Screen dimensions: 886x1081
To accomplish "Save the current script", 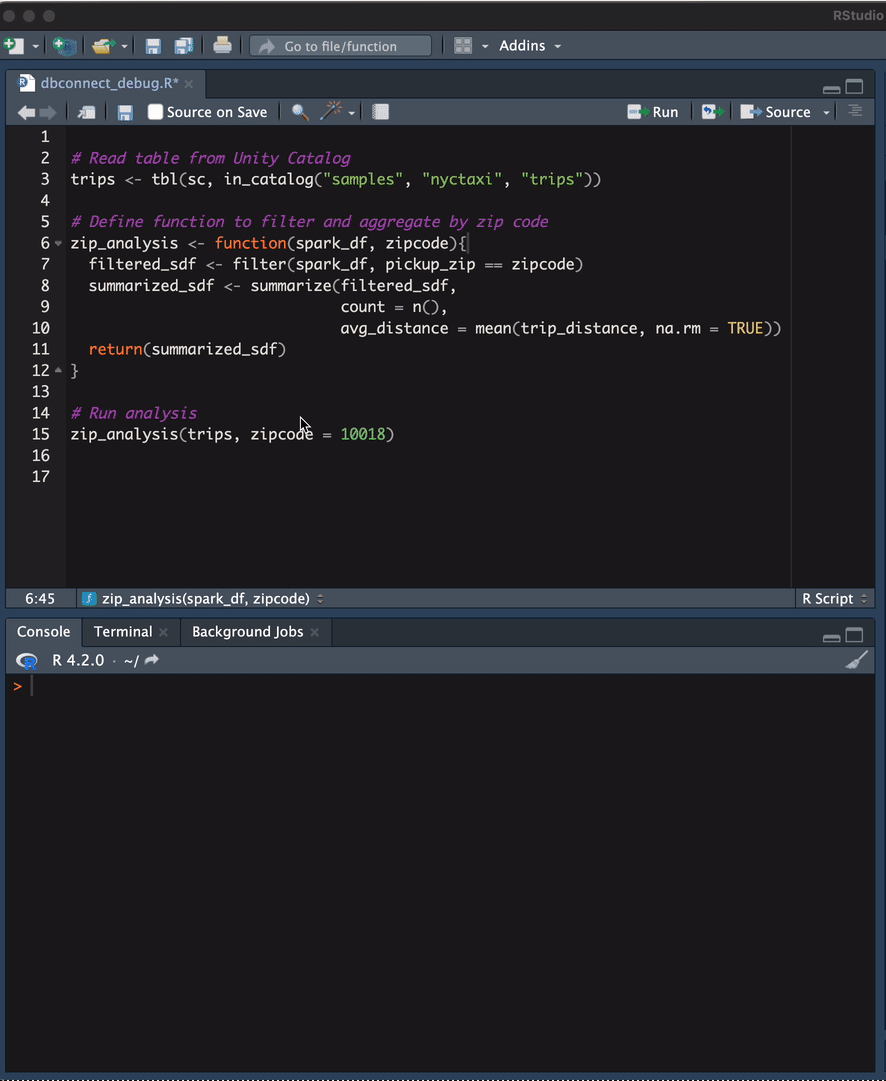I will pos(152,45).
